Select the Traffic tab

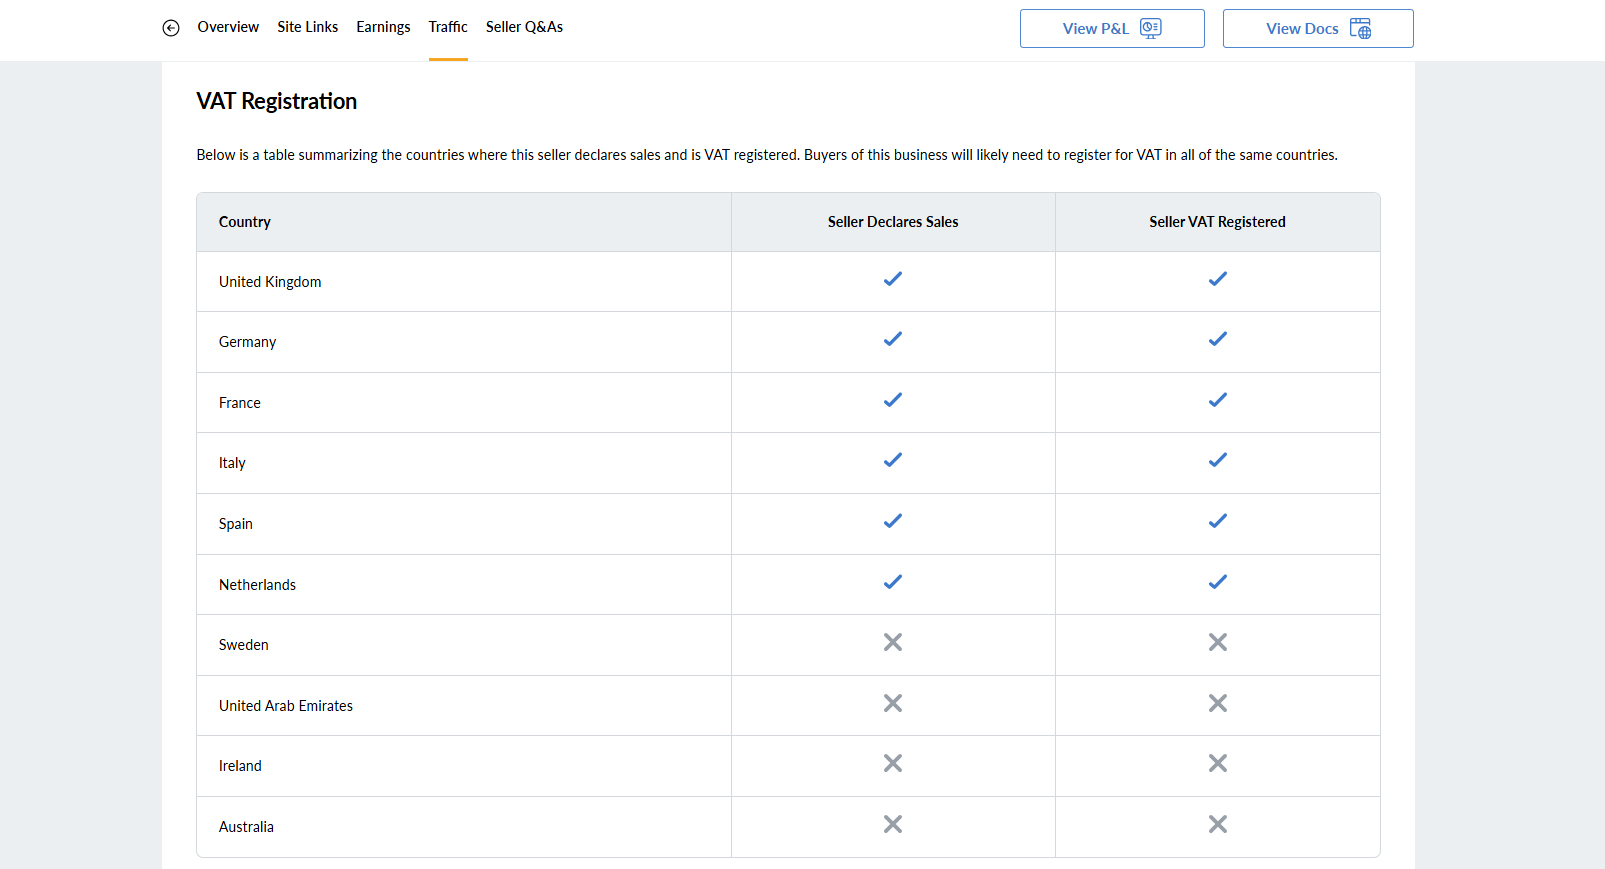coord(448,27)
